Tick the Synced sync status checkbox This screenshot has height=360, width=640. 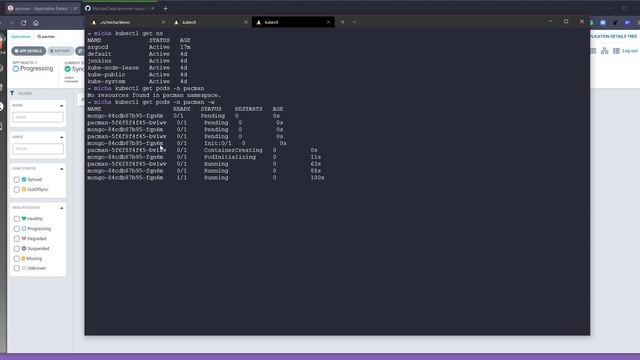[17, 180]
